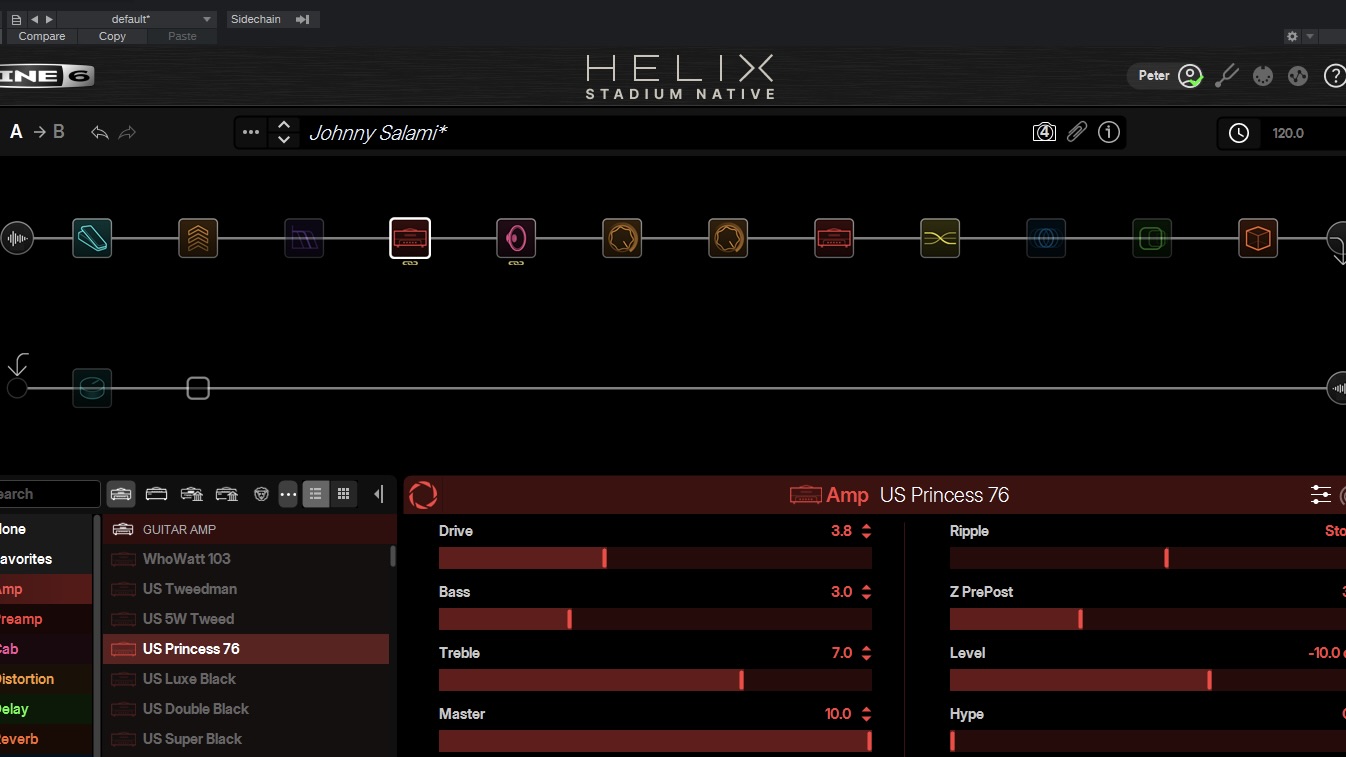The height and width of the screenshot is (757, 1346).
Task: Switch to list view of models
Action: click(x=316, y=494)
